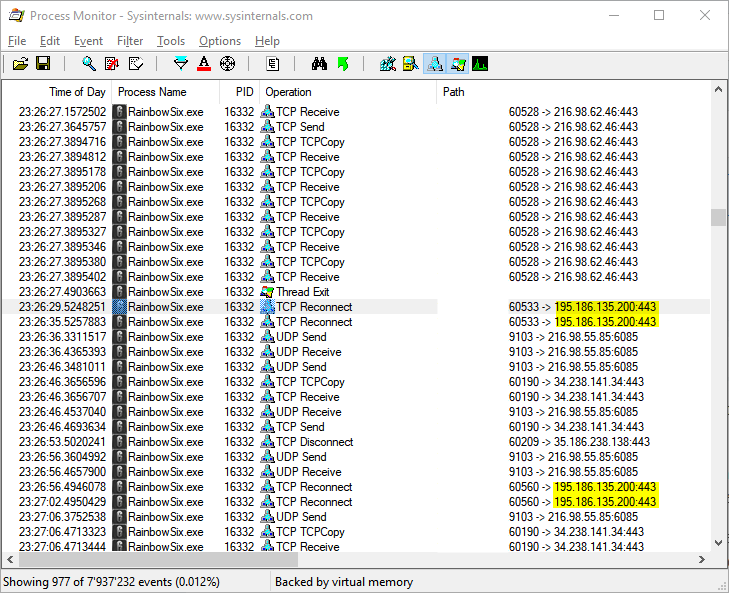Viewport: 729px width, 593px height.
Task: Open the Filter dialog via the funnel icon
Action: point(180,64)
